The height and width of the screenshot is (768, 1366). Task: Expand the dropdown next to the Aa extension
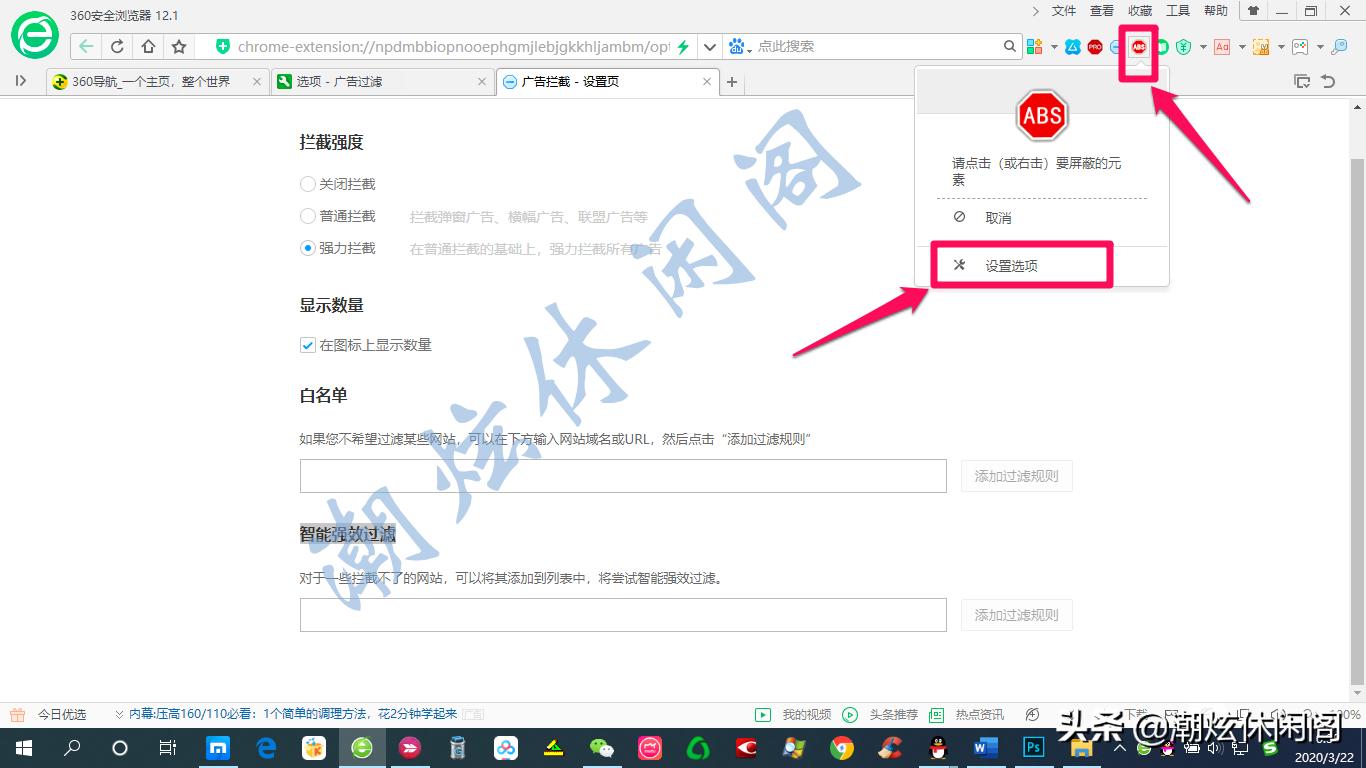pyautogui.click(x=1243, y=47)
